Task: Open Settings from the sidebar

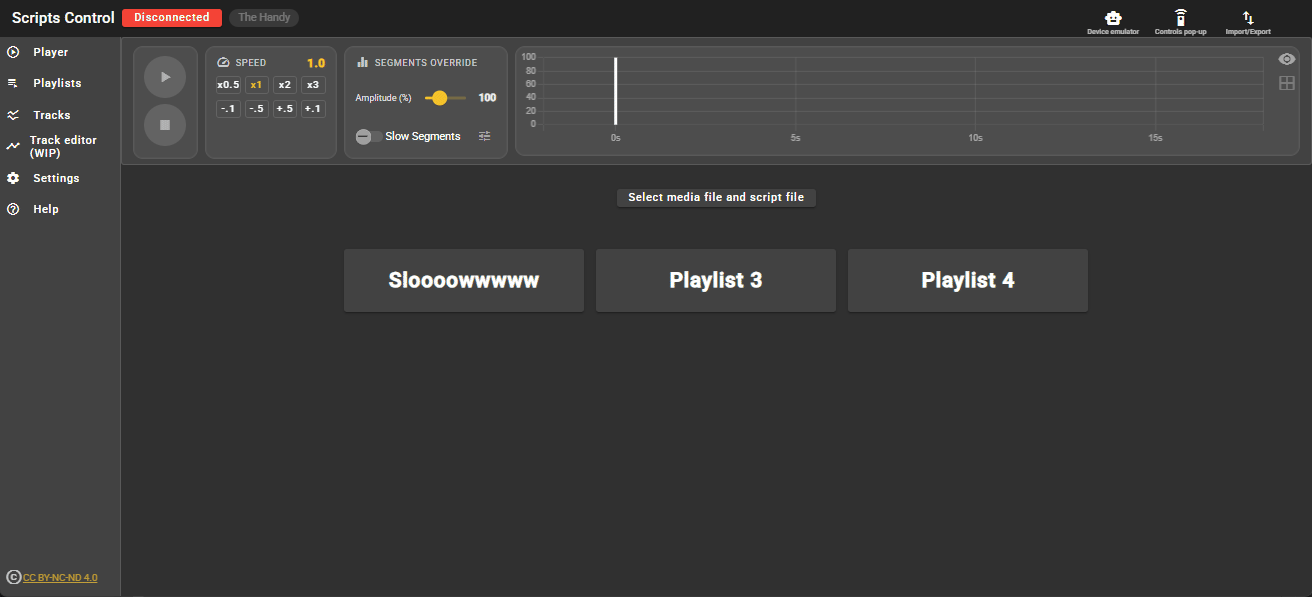Action: pyautogui.click(x=60, y=178)
